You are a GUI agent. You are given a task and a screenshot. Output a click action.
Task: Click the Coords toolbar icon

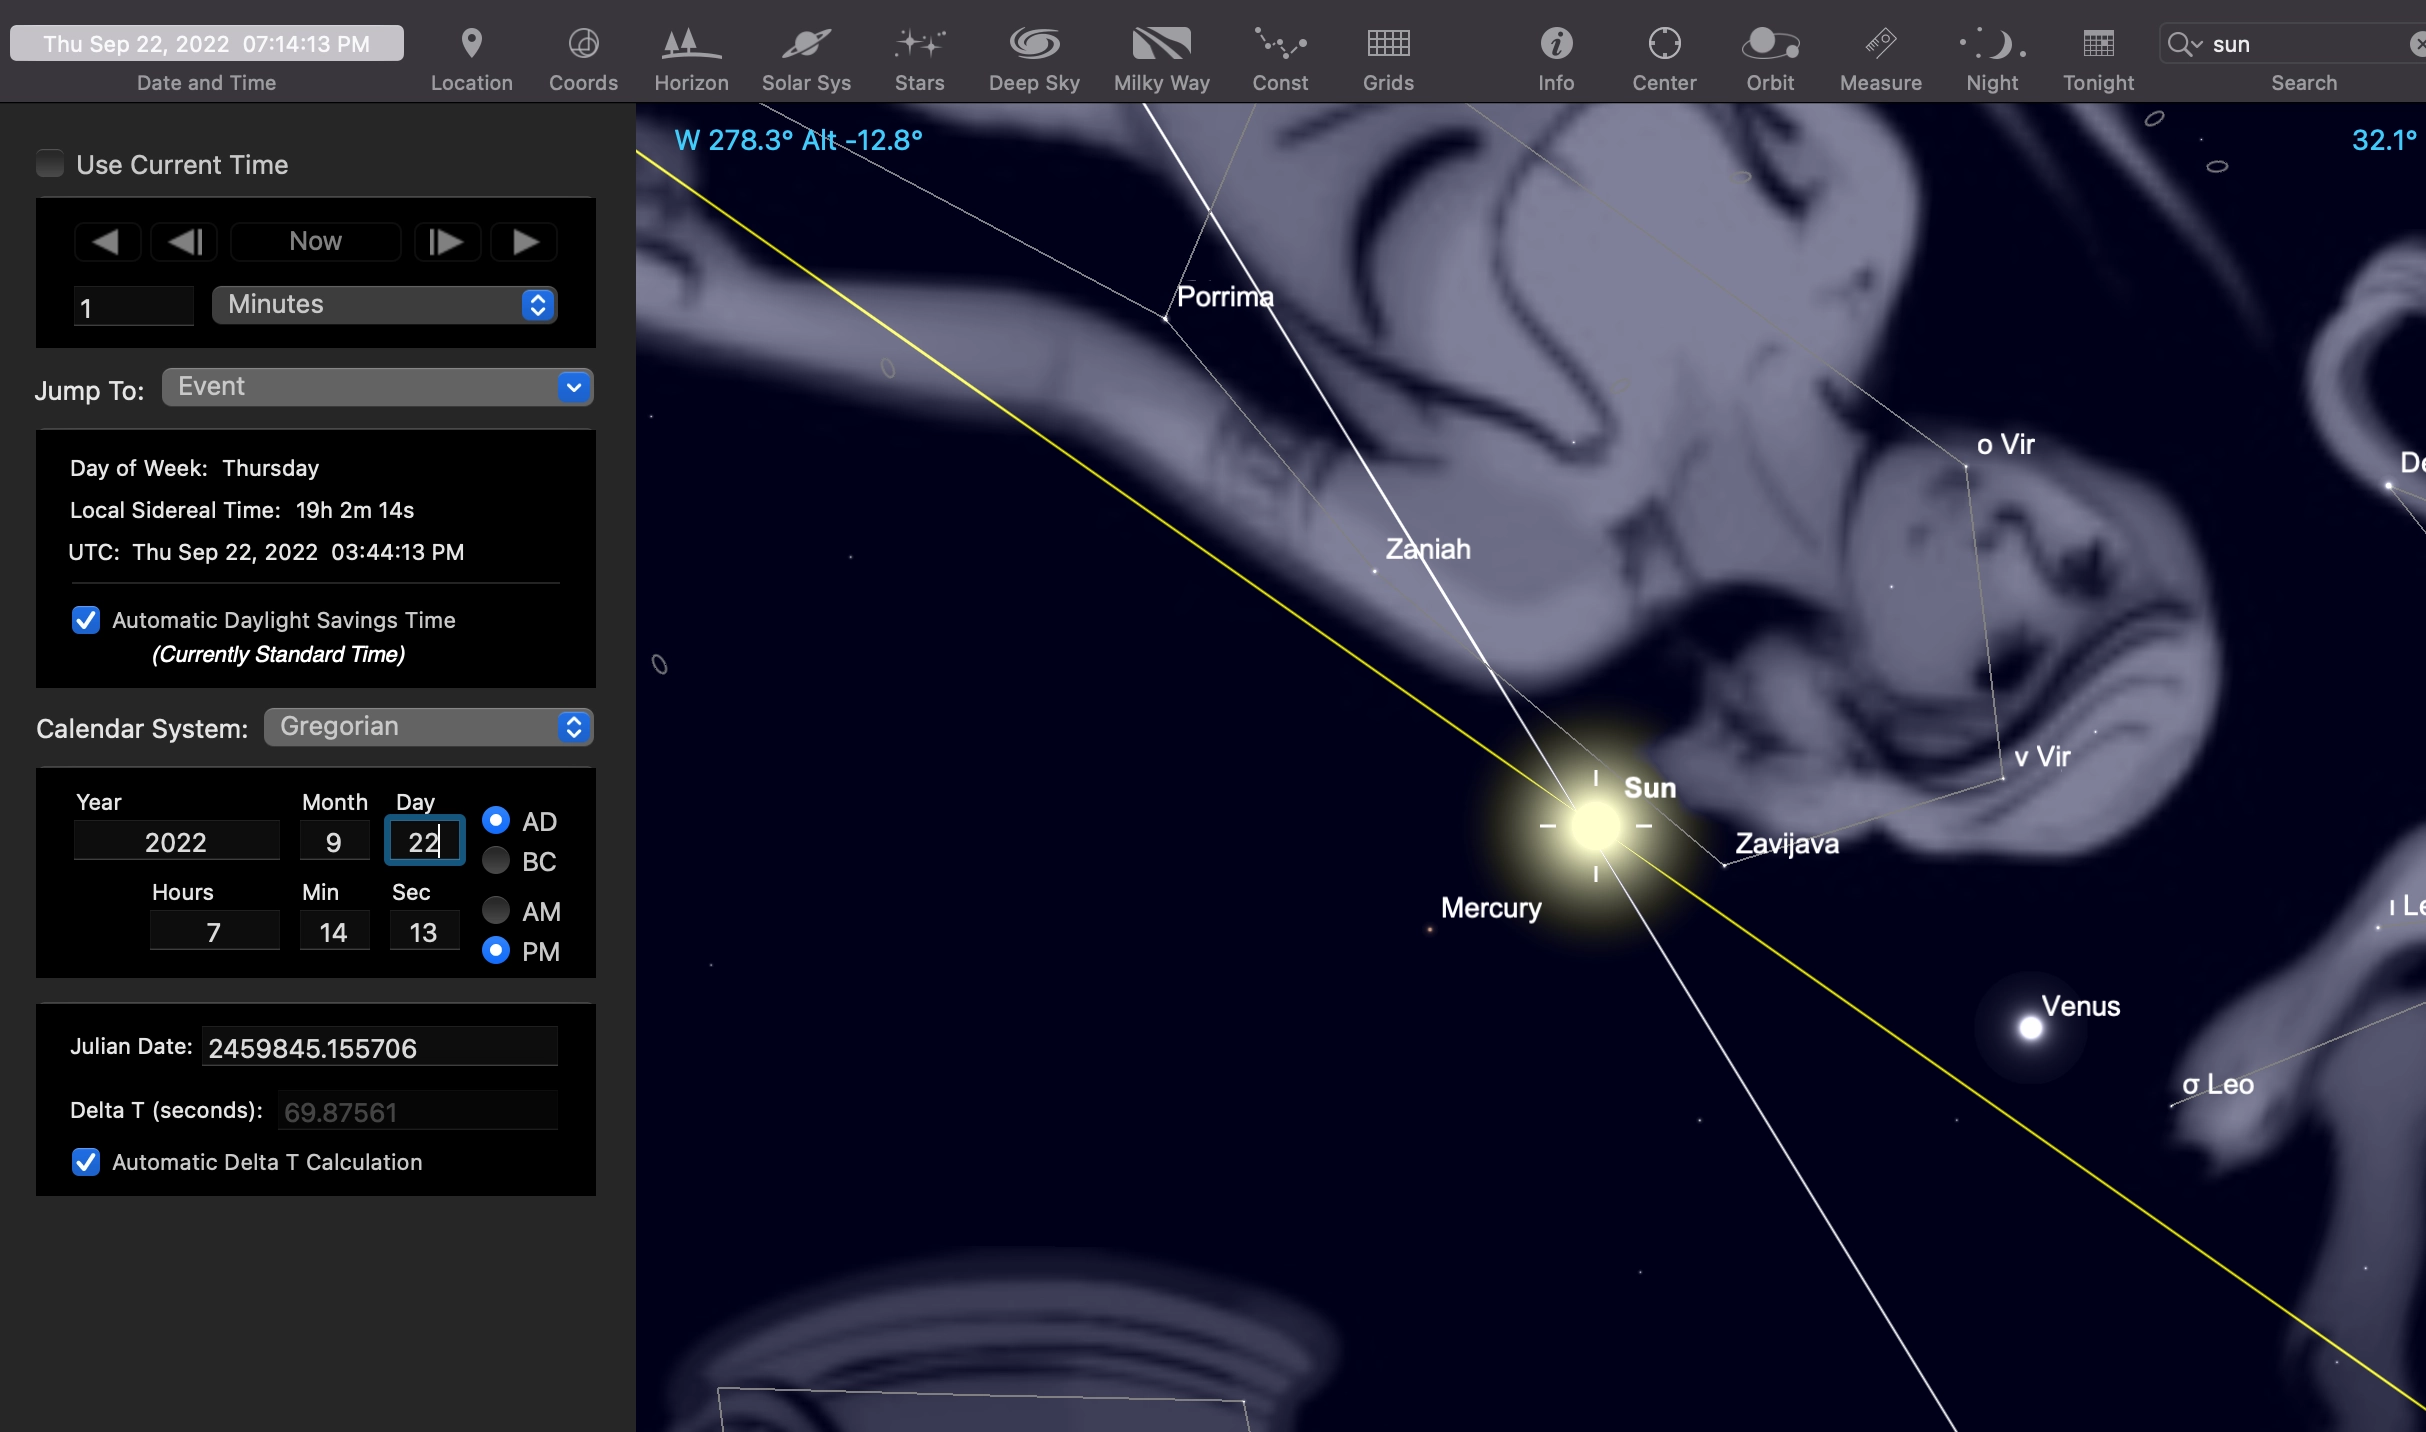point(583,44)
